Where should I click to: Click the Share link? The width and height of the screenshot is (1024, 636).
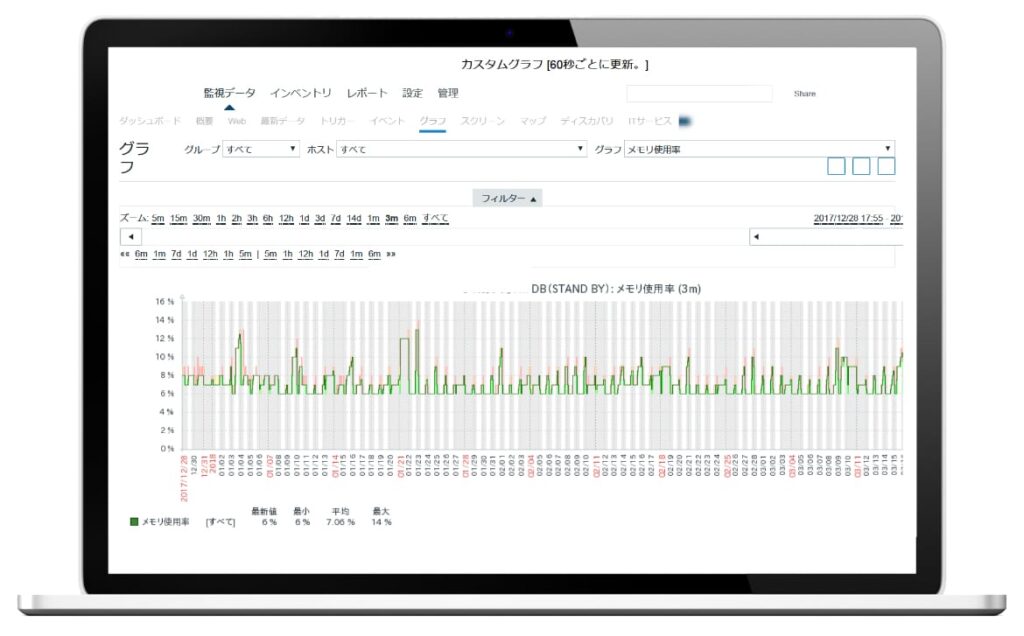tap(804, 94)
